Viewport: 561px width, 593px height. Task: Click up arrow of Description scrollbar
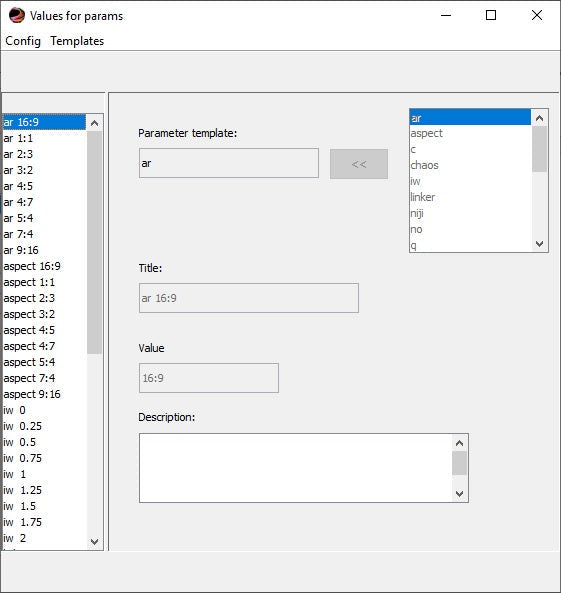(460, 443)
